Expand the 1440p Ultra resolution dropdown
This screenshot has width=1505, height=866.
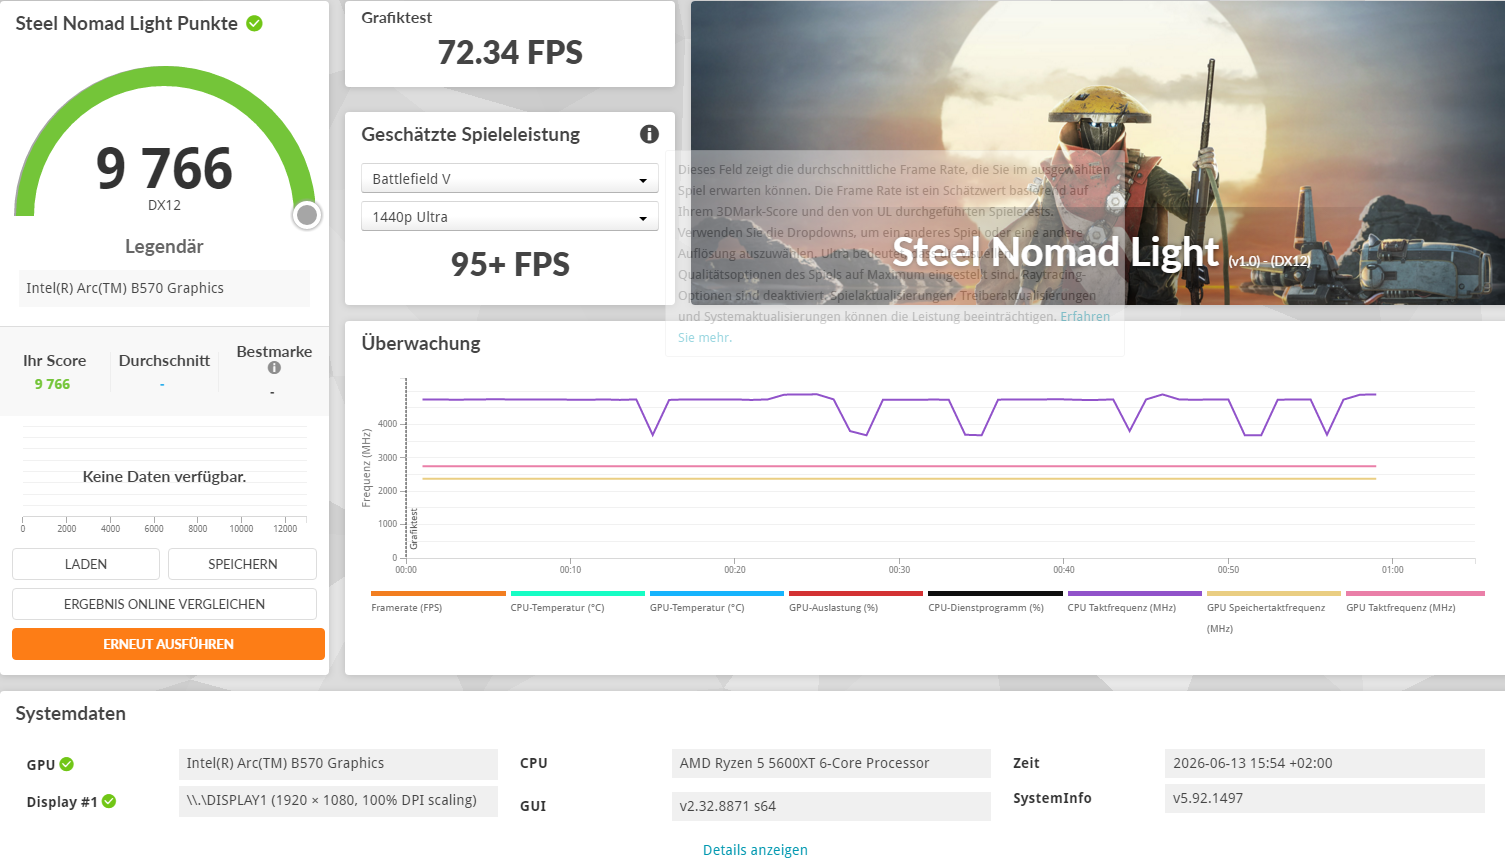click(509, 216)
